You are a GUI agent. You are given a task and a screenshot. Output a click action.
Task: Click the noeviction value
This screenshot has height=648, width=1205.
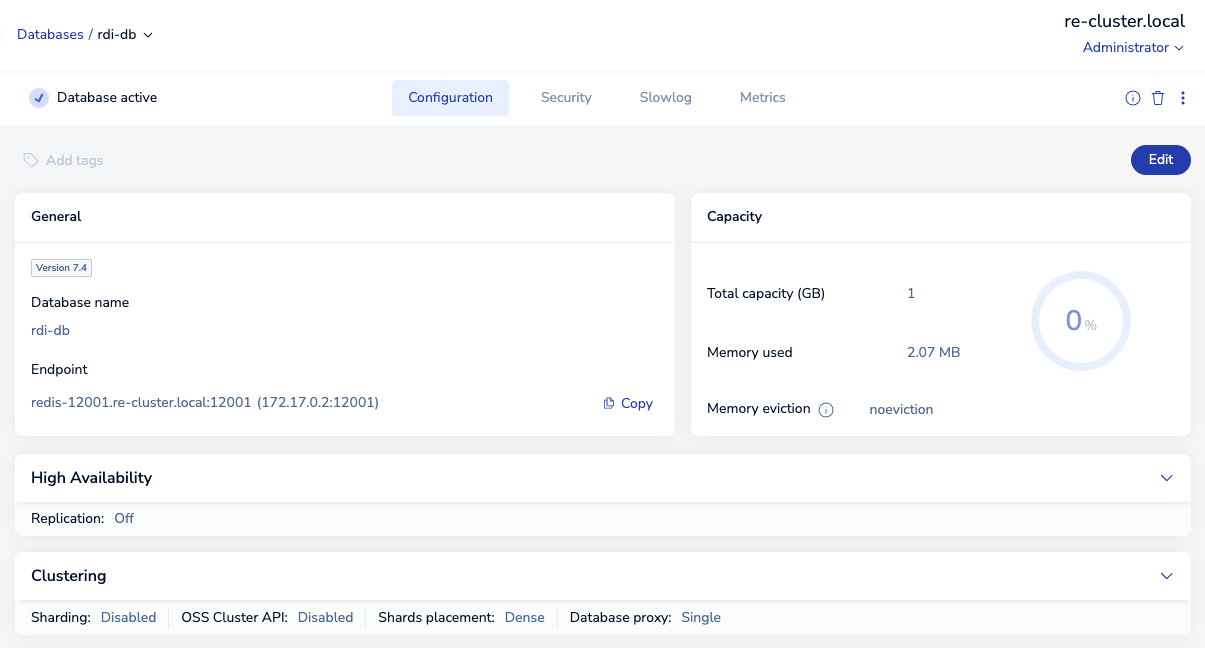click(901, 410)
